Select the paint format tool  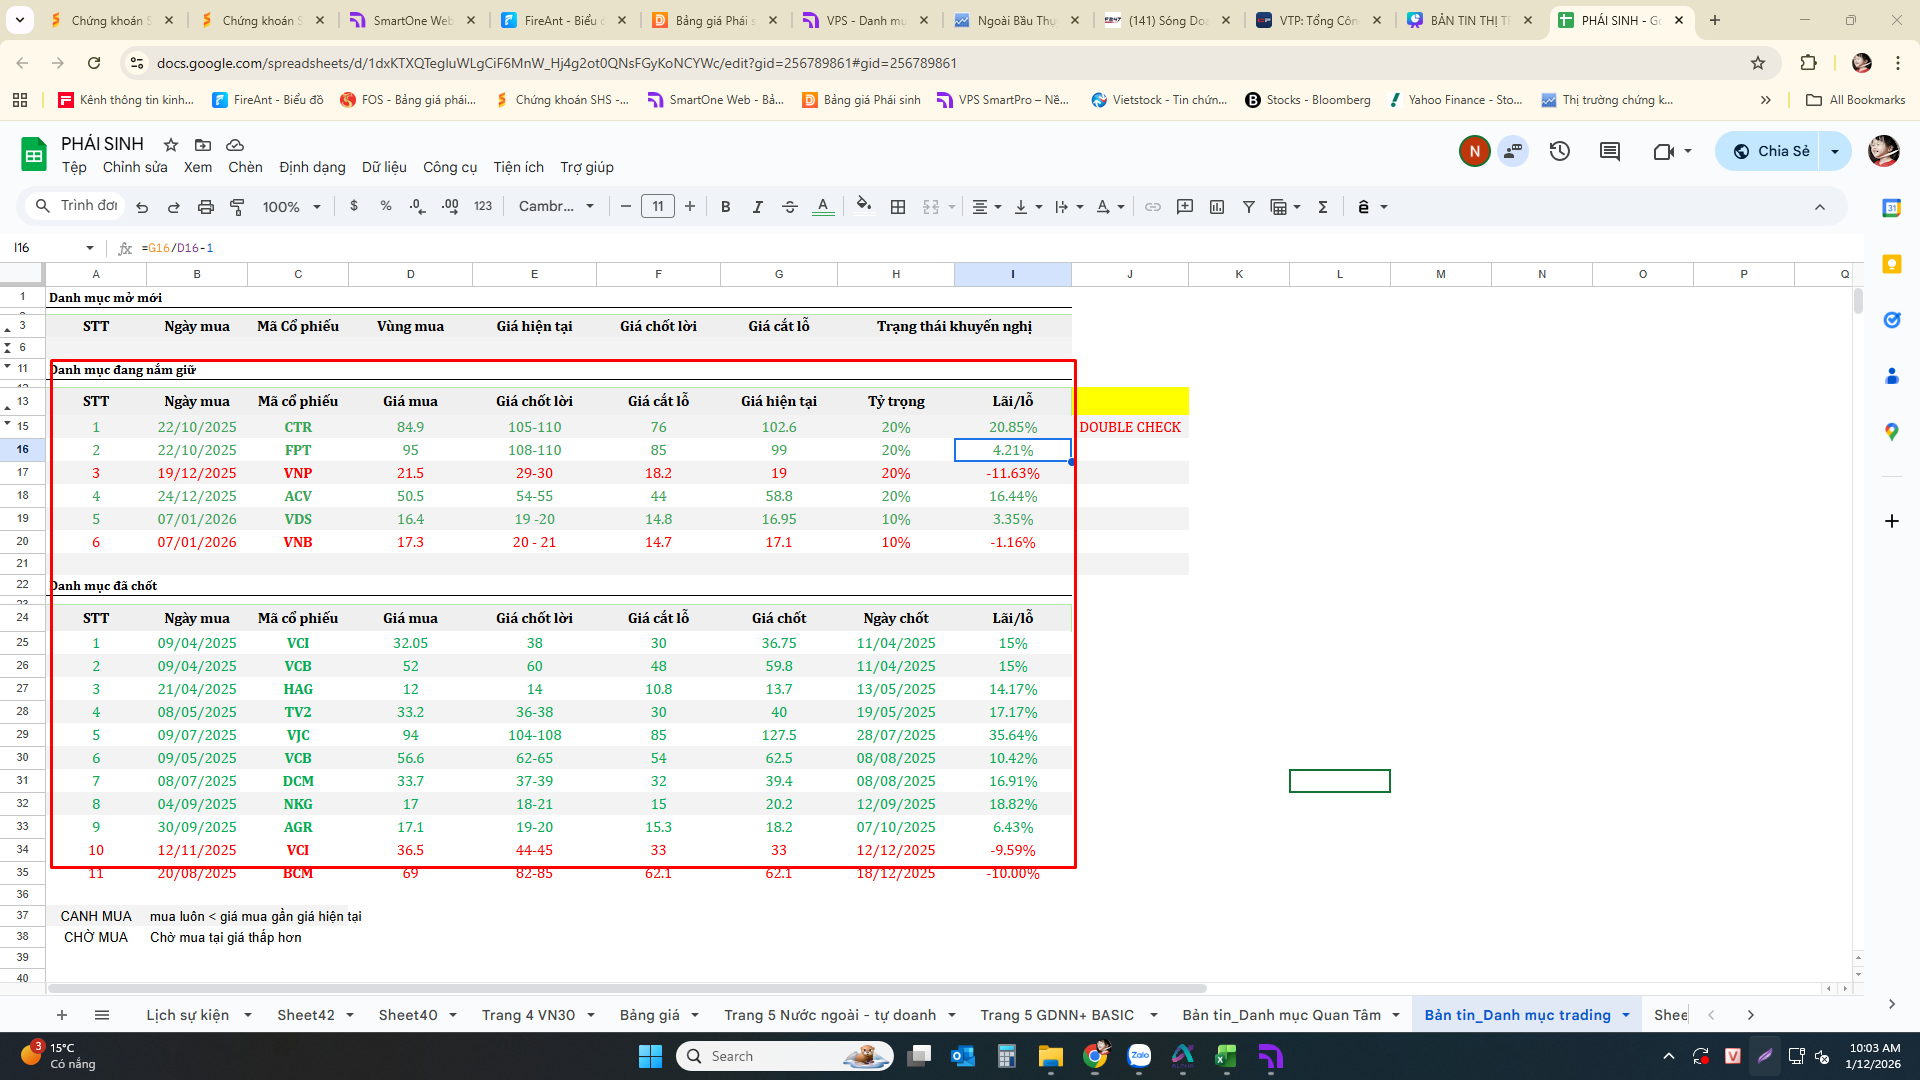[x=237, y=207]
